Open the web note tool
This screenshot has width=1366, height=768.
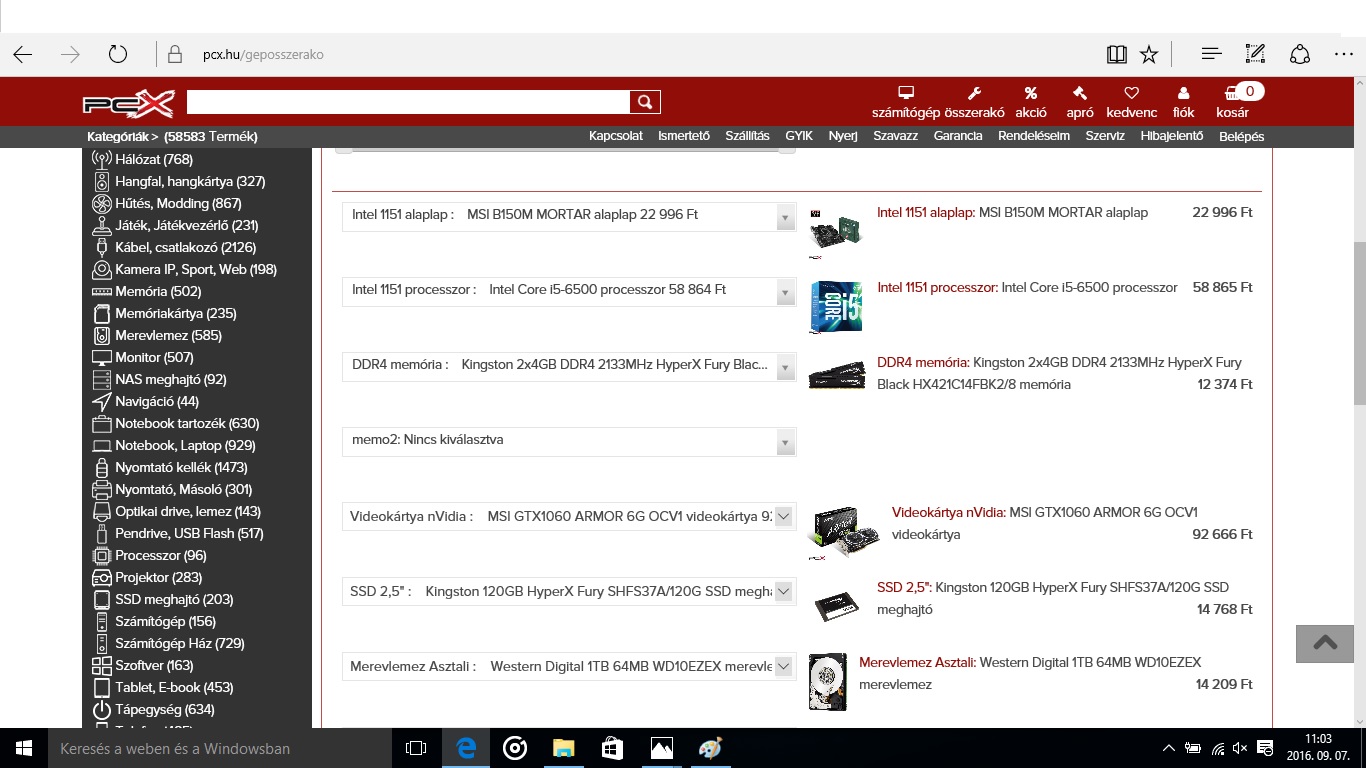1256,55
